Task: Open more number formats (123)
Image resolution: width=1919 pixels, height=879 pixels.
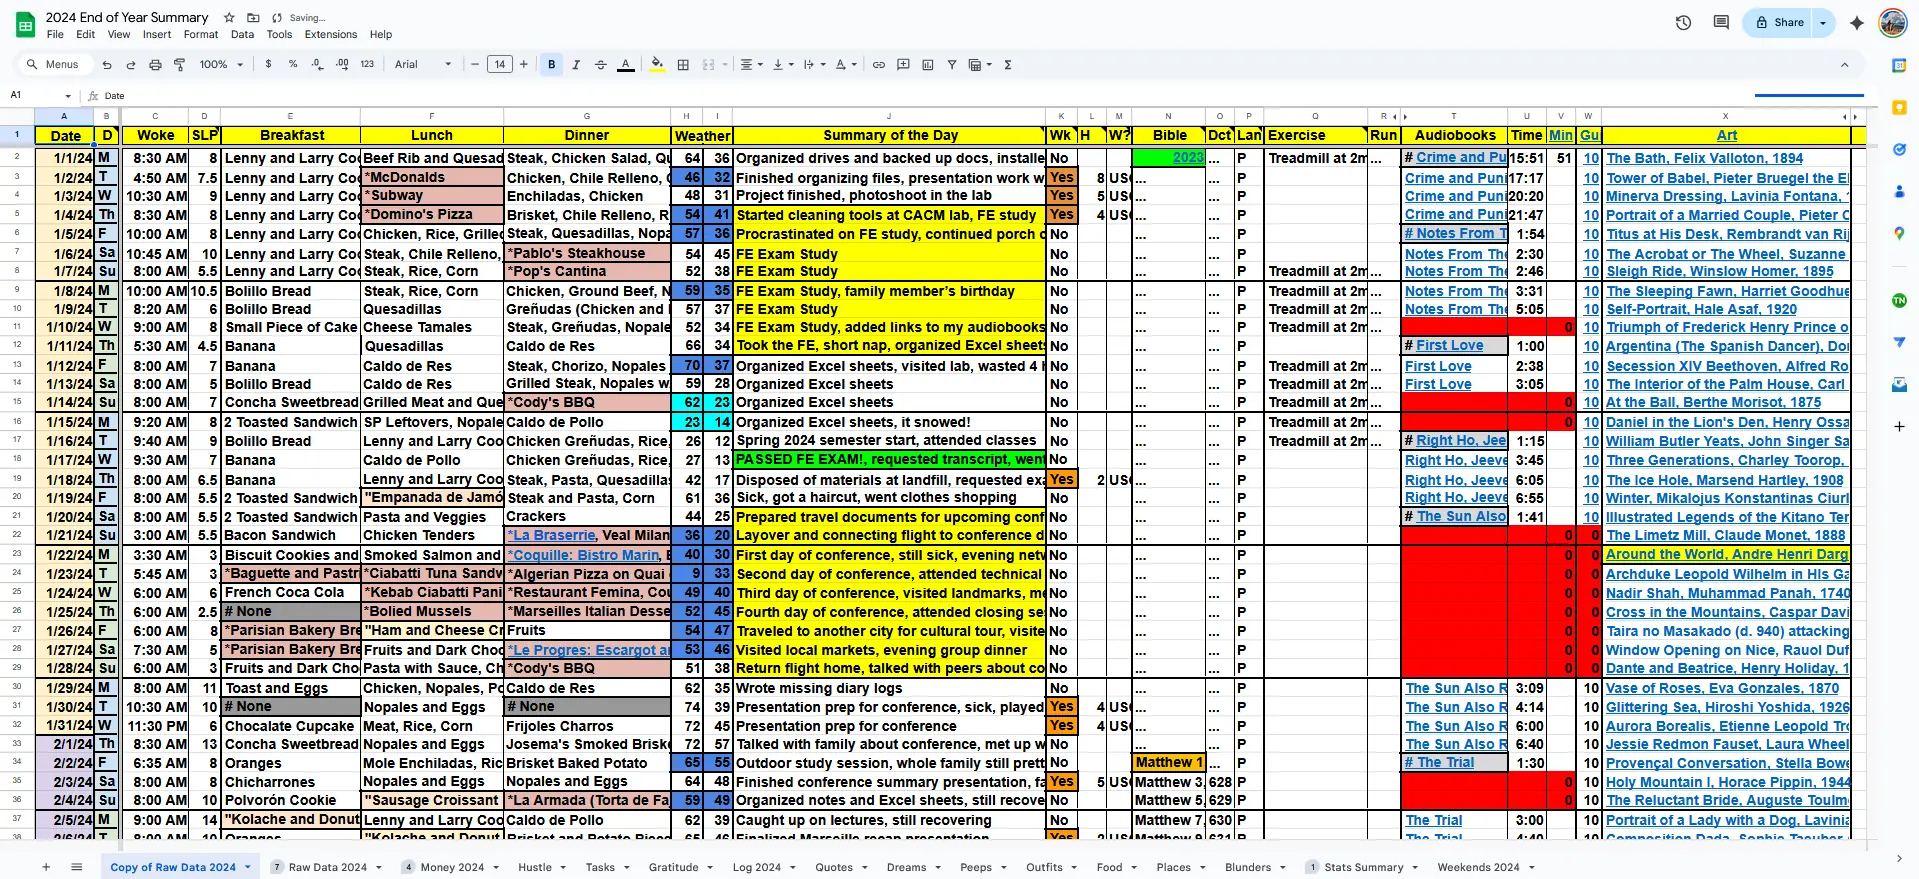Action: (x=367, y=65)
